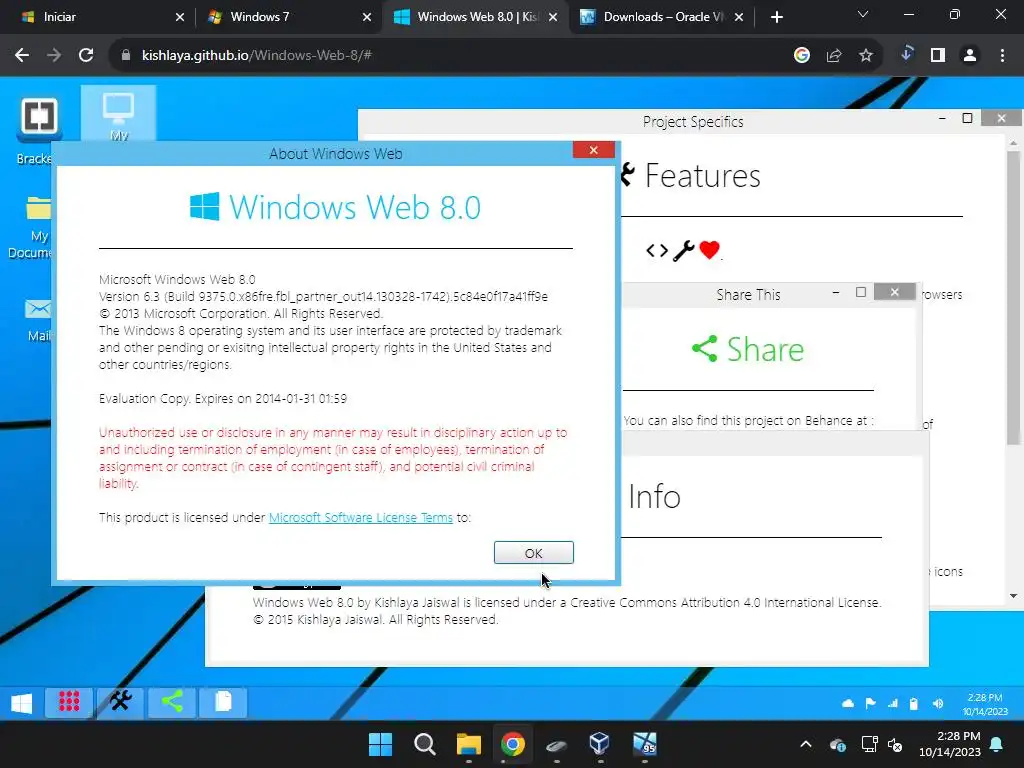Maximize the Project Specifics window
Viewport: 1024px width, 768px height.
point(967,118)
